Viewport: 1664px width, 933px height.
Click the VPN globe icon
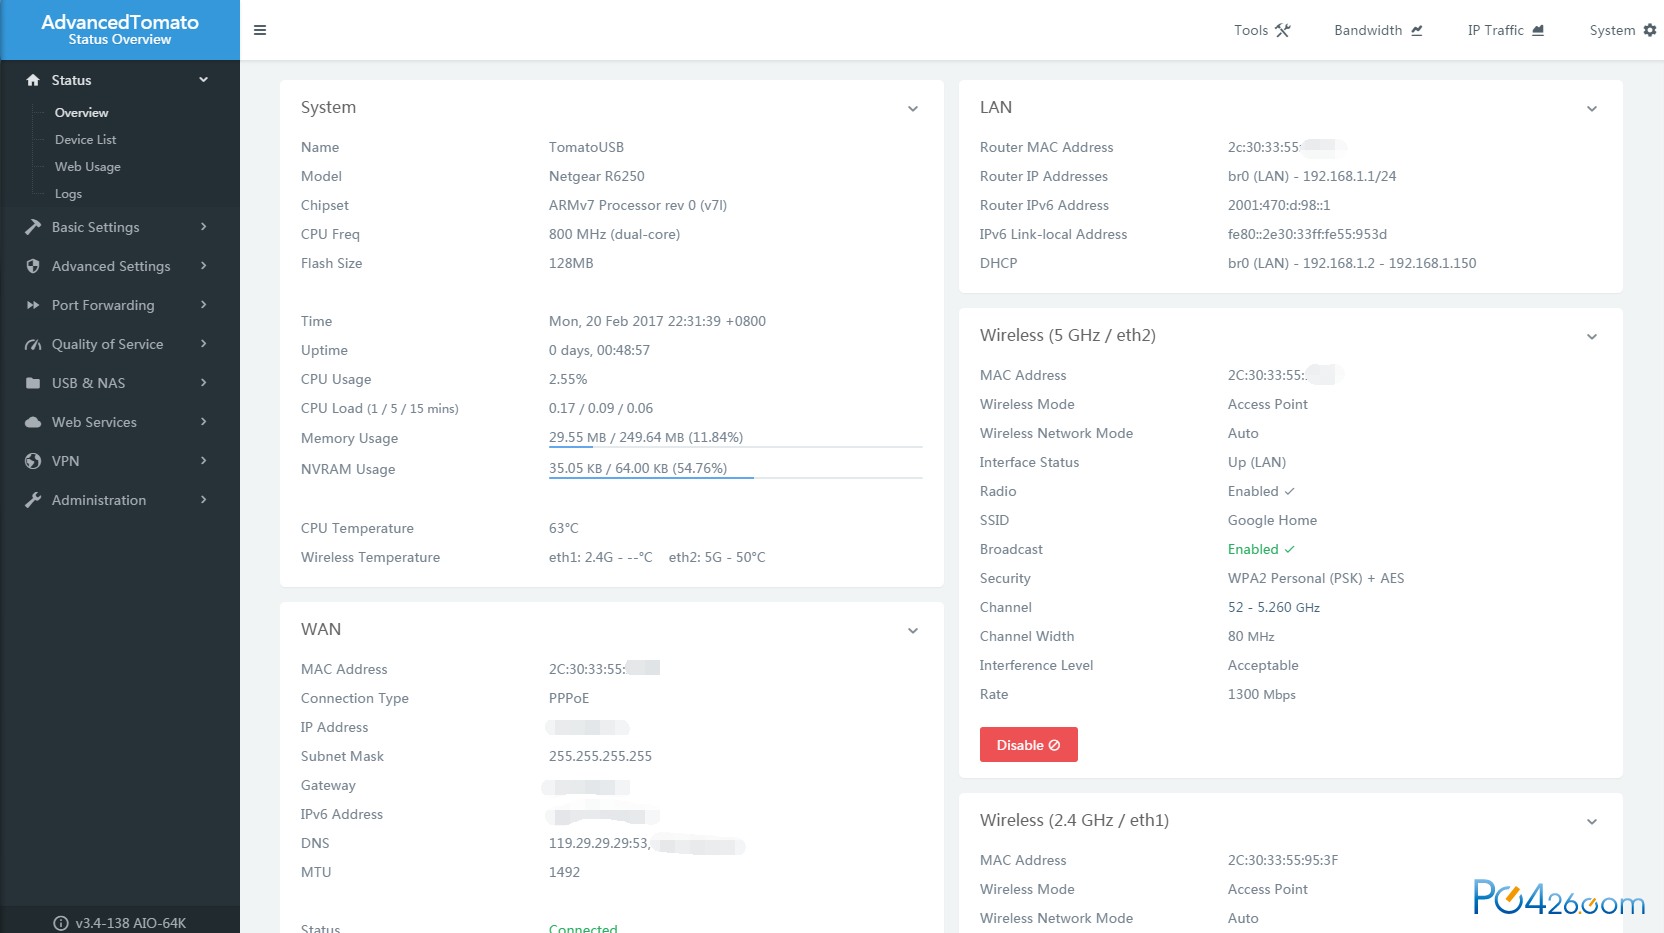pos(33,461)
